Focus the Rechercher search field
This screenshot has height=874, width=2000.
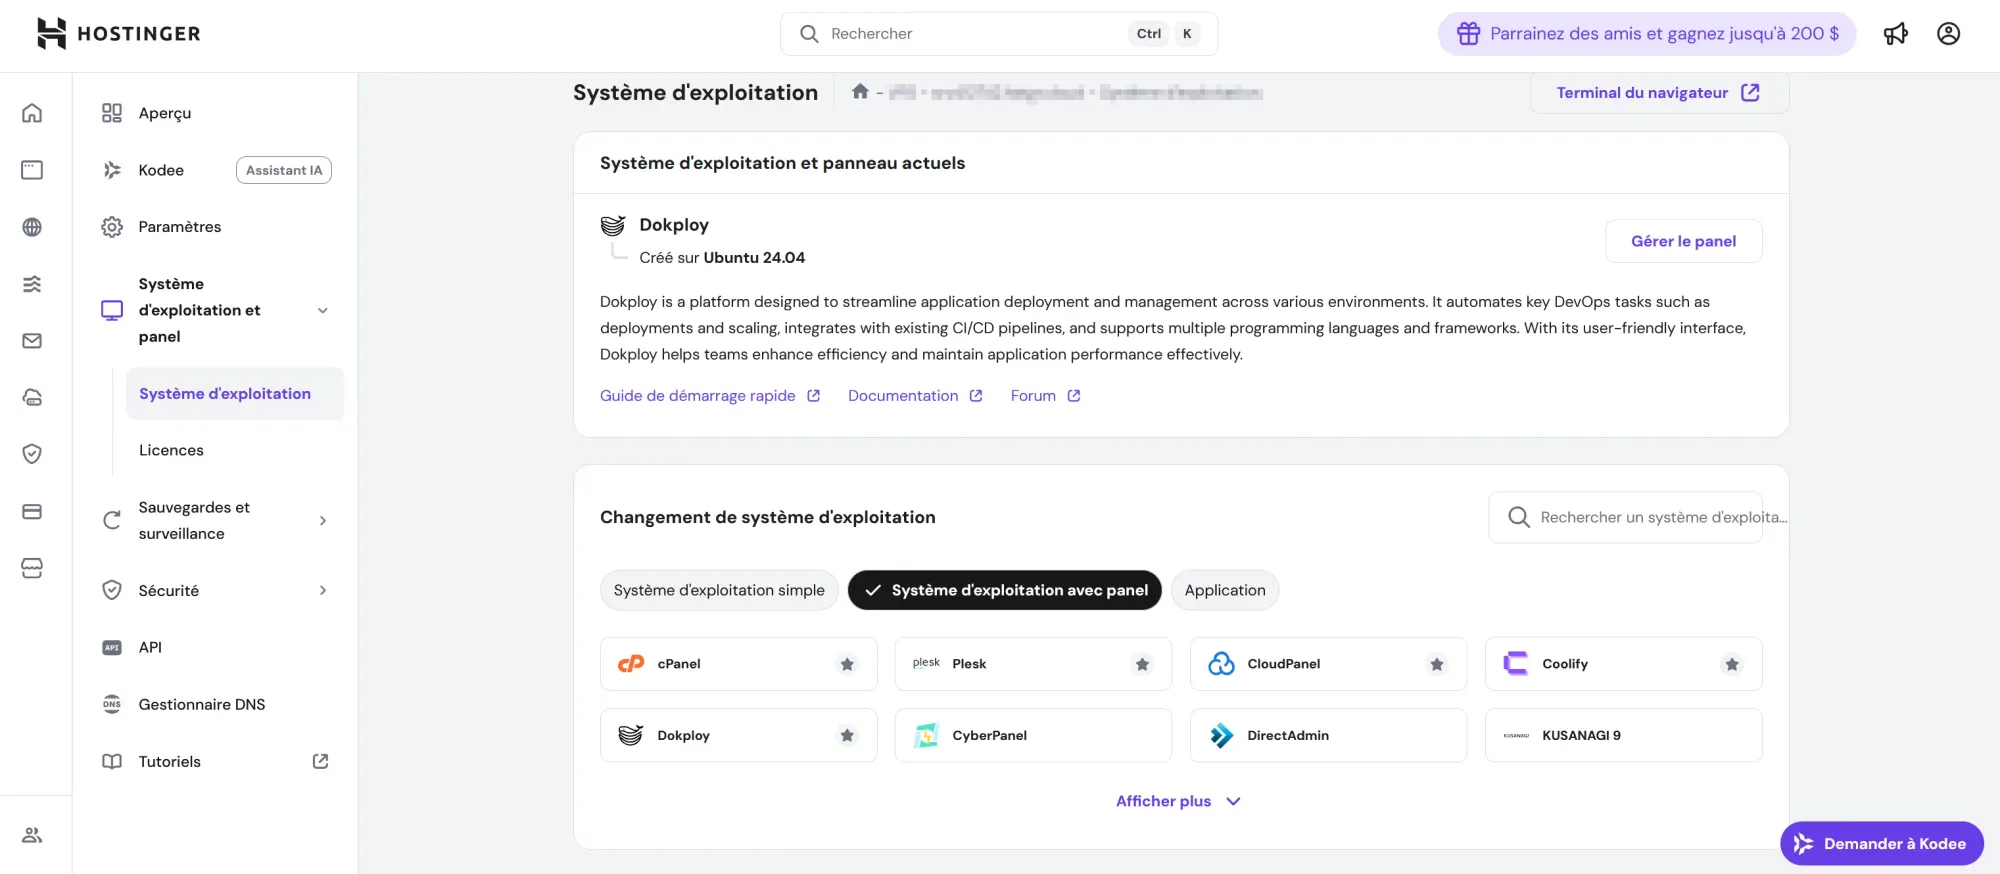point(998,34)
